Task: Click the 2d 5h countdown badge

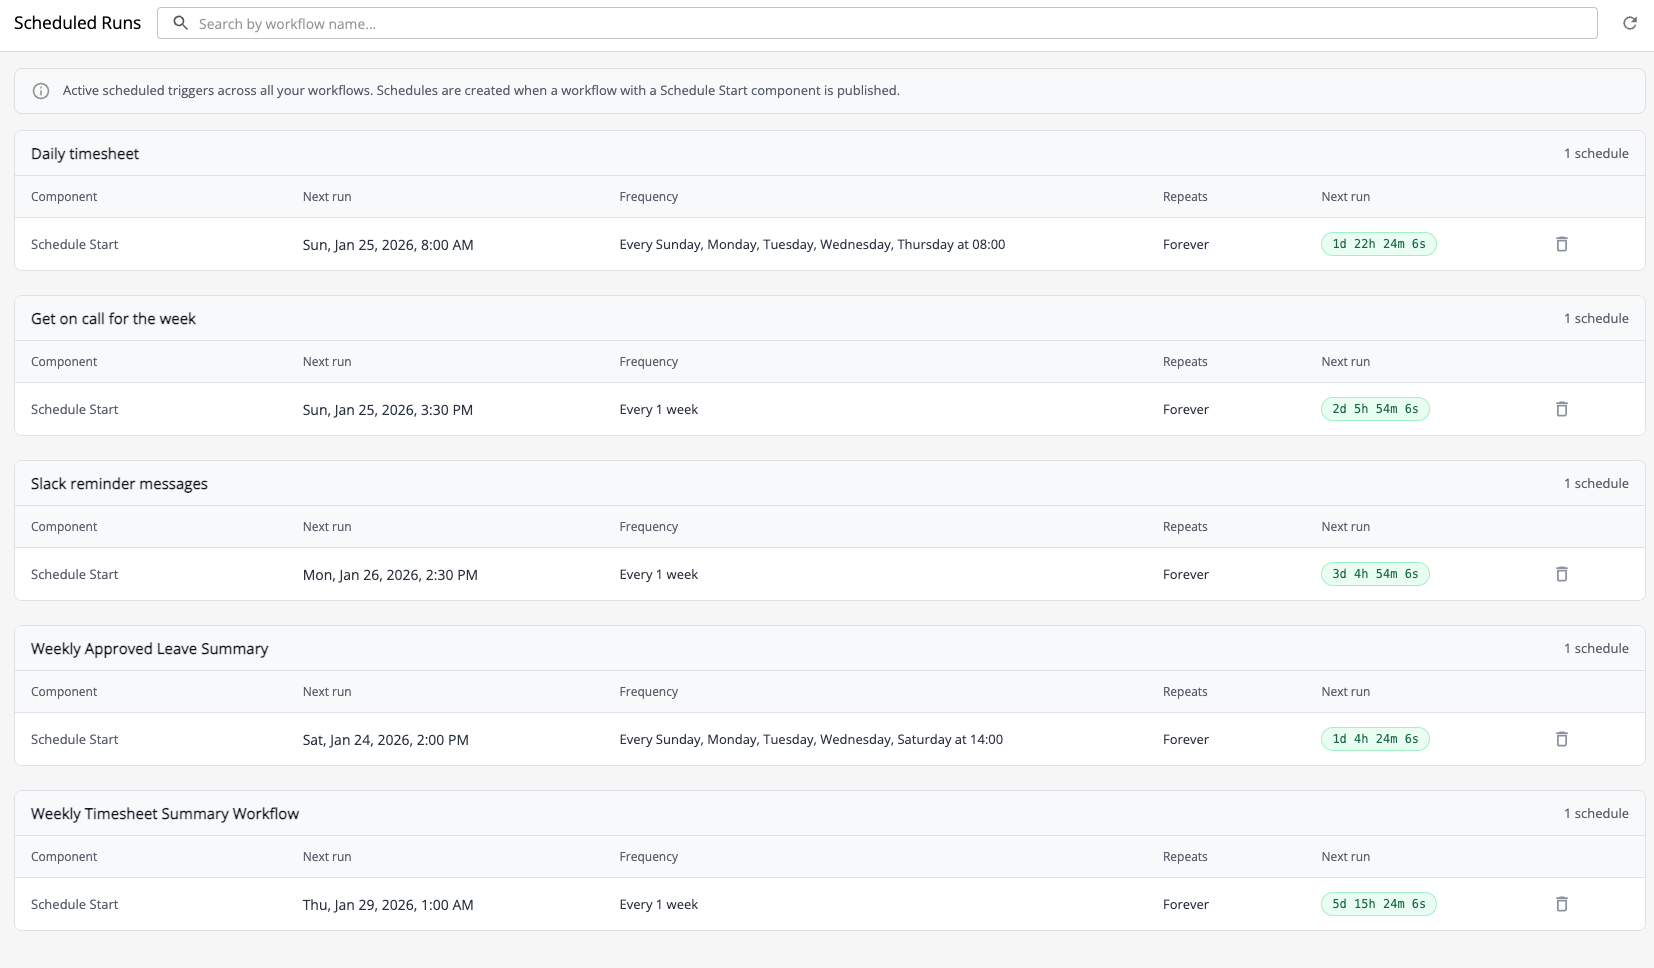Action: pyautogui.click(x=1375, y=409)
